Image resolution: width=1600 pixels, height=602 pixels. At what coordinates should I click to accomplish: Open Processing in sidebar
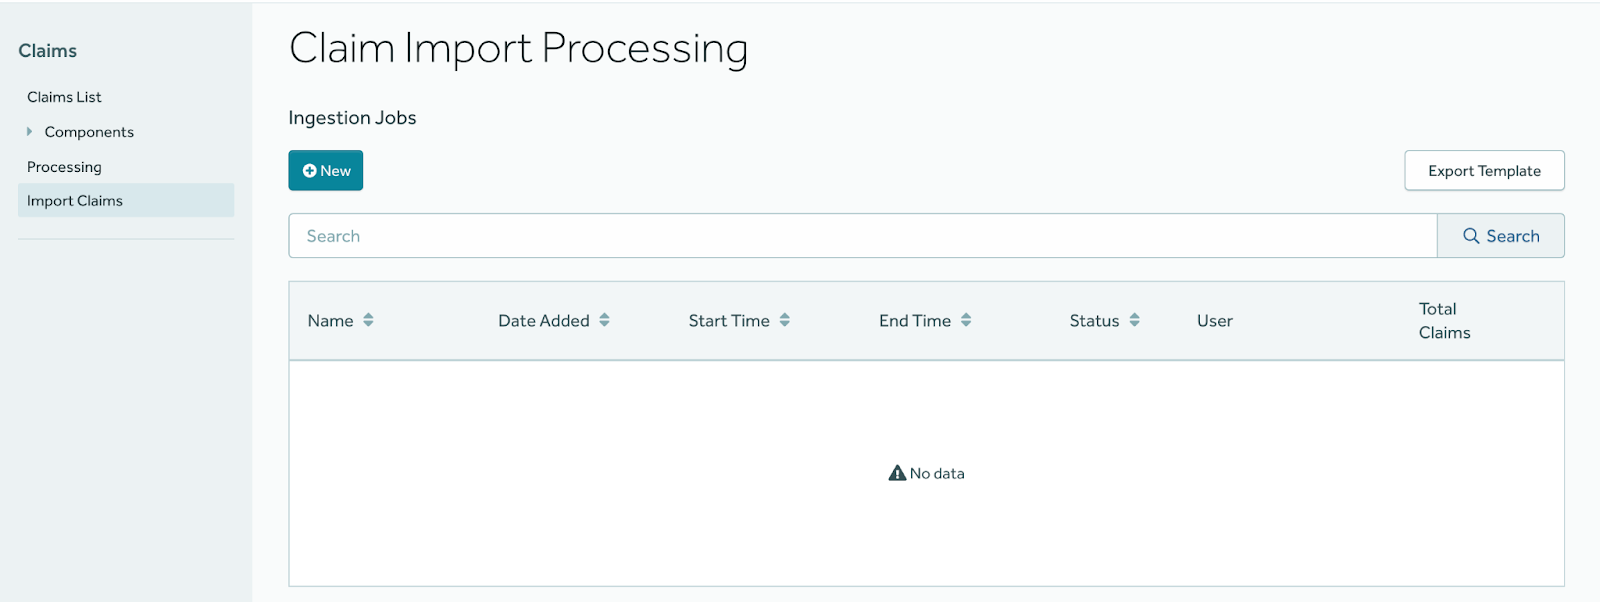(x=64, y=167)
